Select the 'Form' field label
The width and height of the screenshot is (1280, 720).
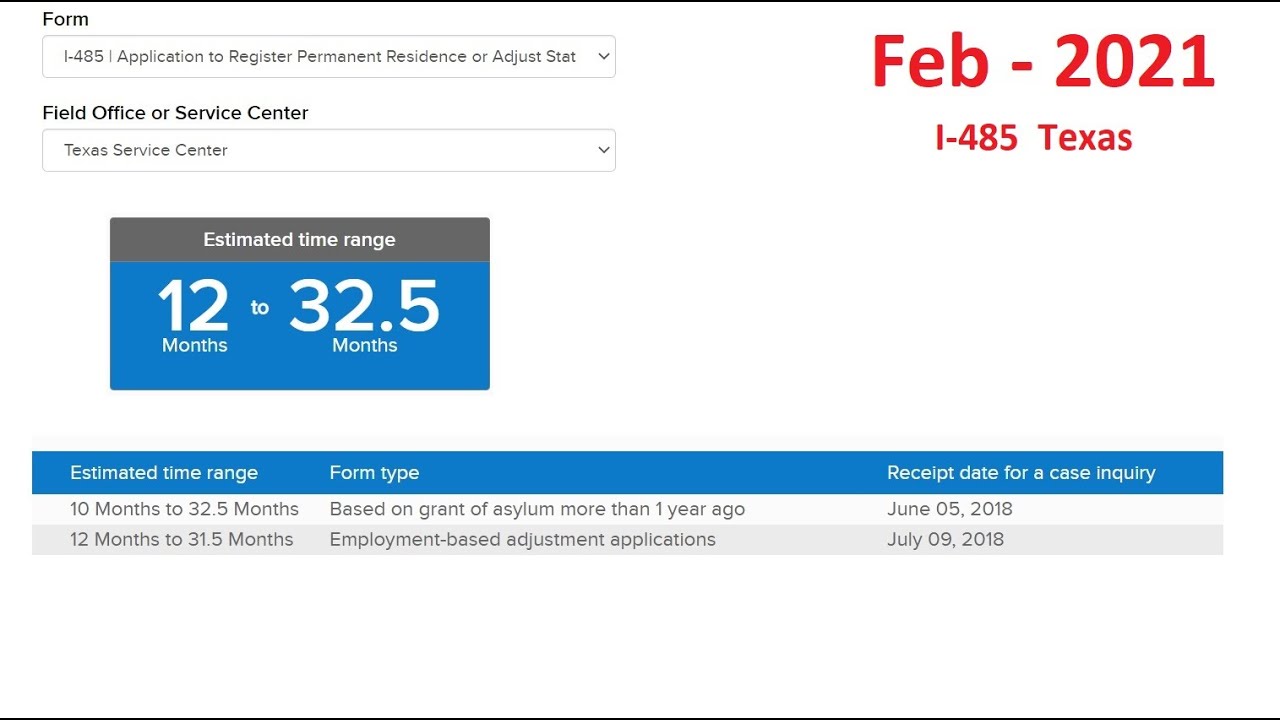point(65,20)
